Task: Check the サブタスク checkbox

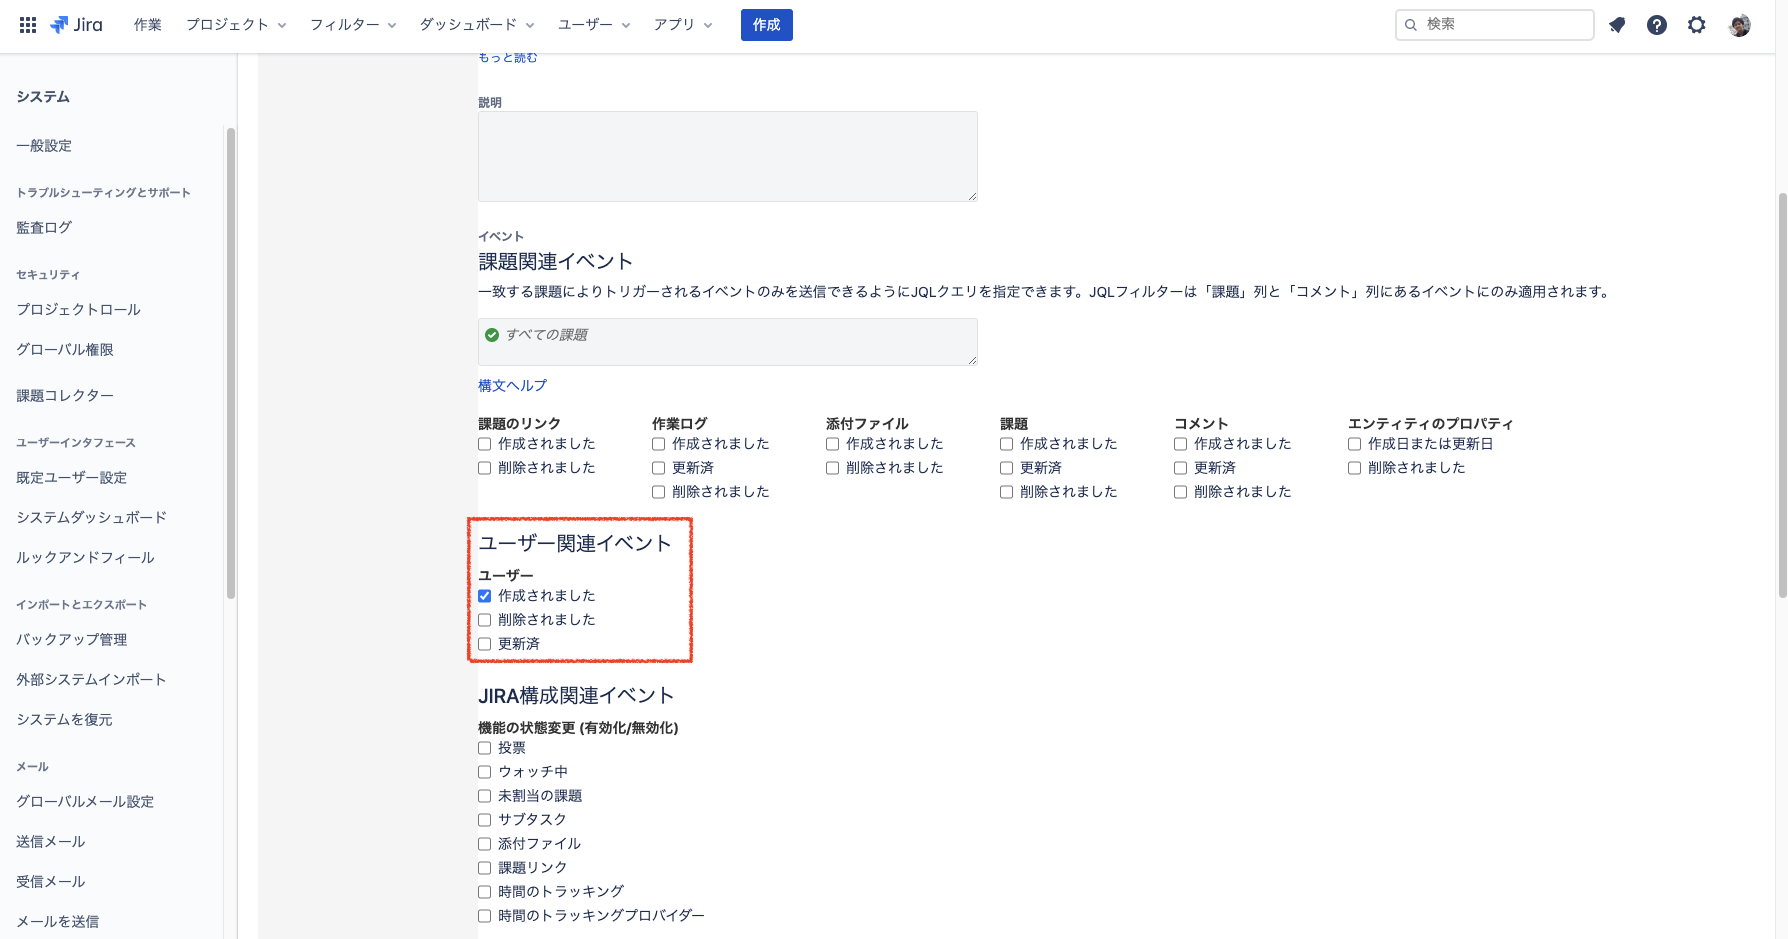Action: [x=485, y=820]
